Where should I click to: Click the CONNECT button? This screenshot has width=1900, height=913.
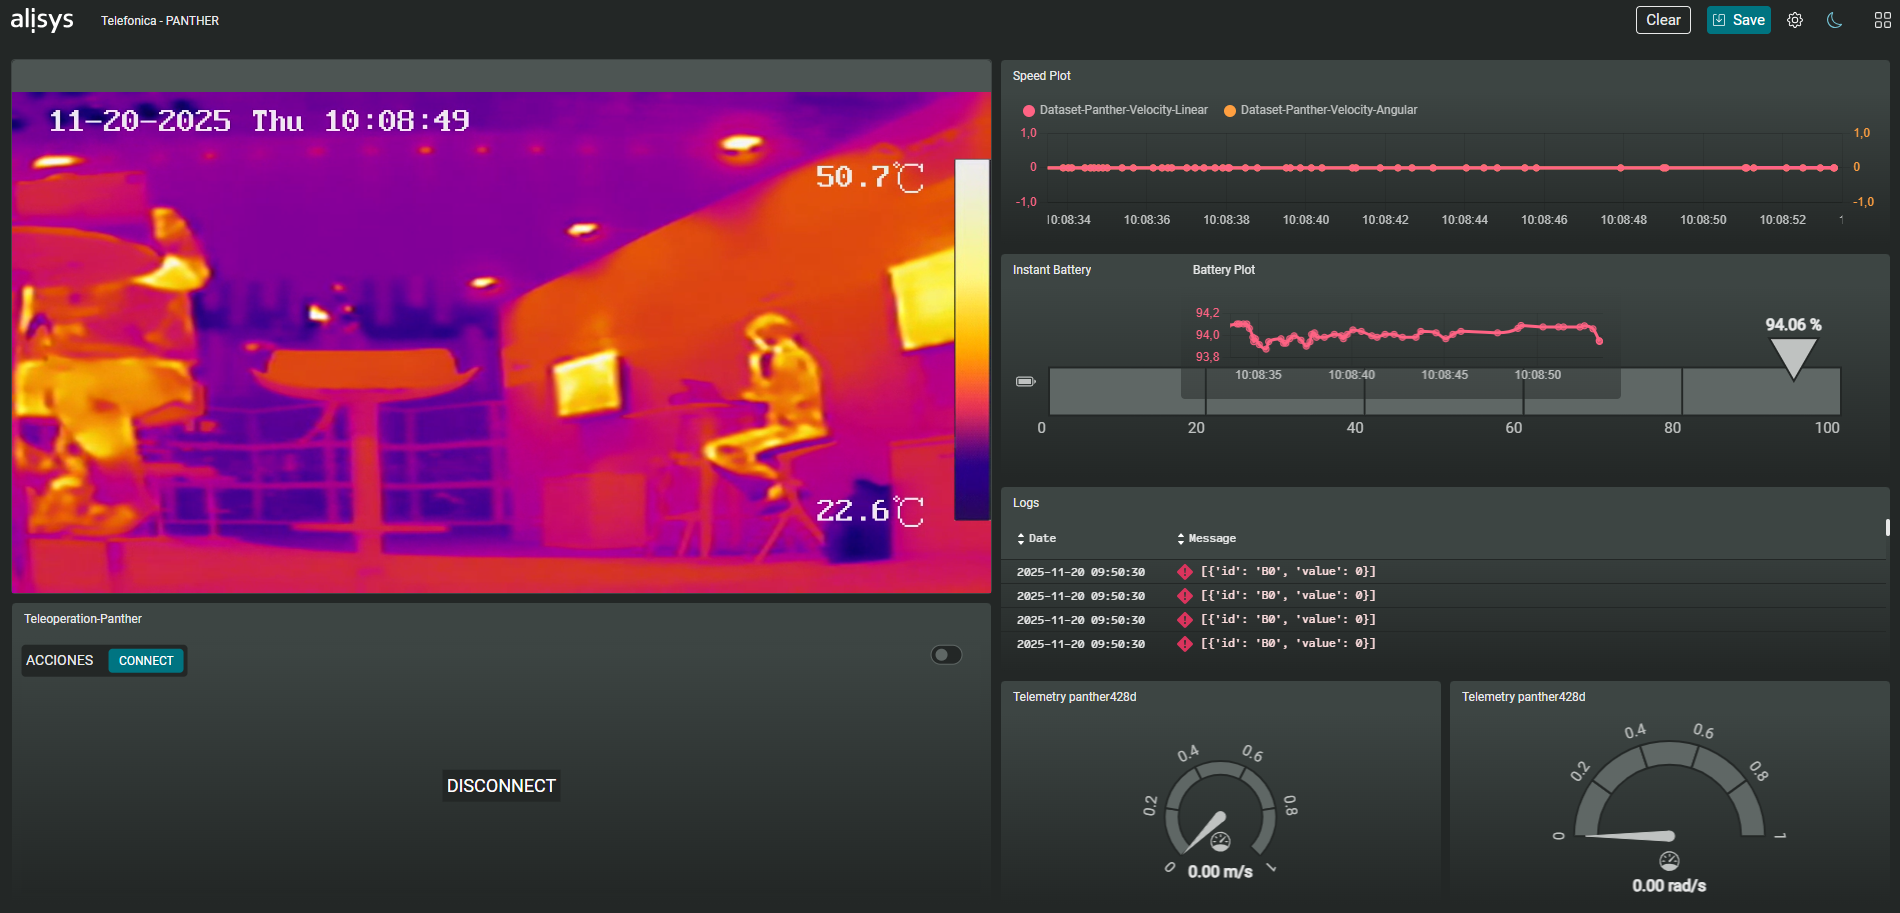coord(146,661)
